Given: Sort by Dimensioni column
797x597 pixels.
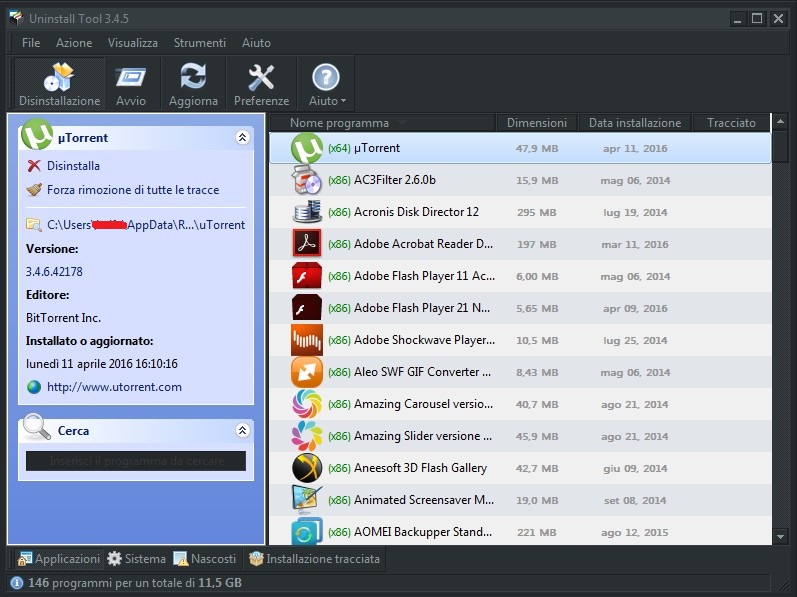Looking at the screenshot, I should pos(537,123).
